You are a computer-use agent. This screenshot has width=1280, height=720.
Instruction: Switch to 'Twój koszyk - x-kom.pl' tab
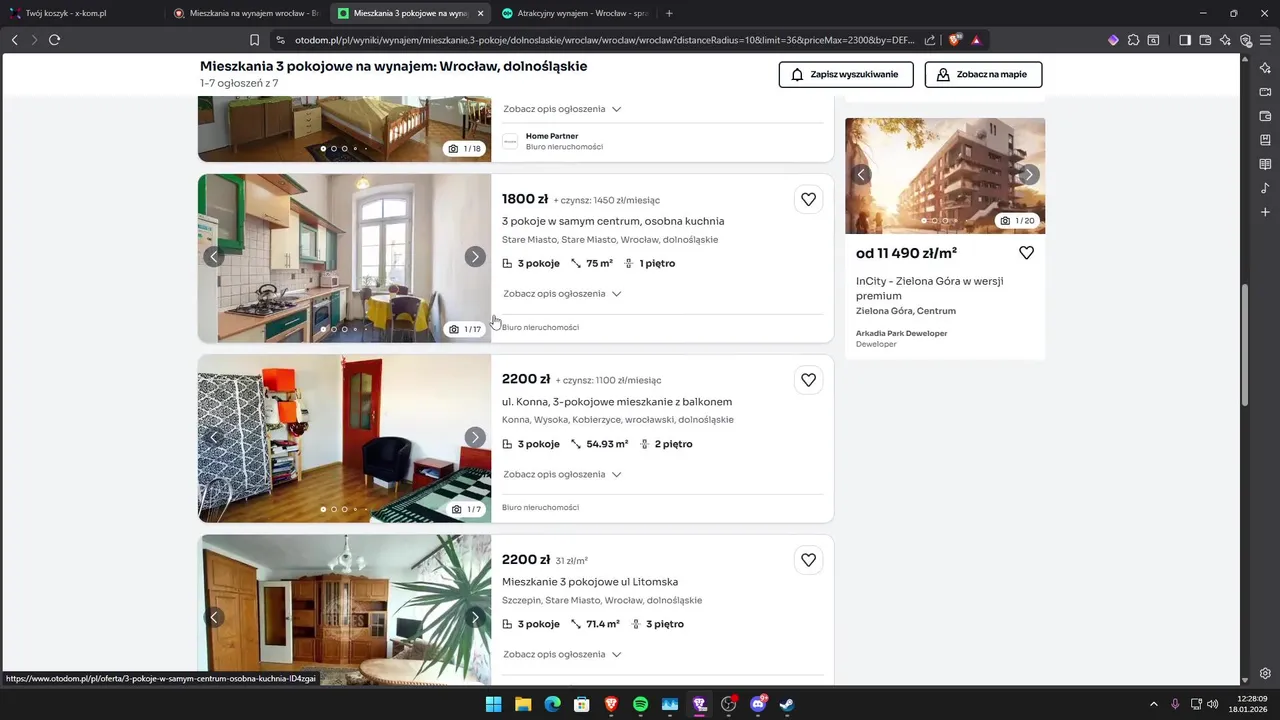82,13
